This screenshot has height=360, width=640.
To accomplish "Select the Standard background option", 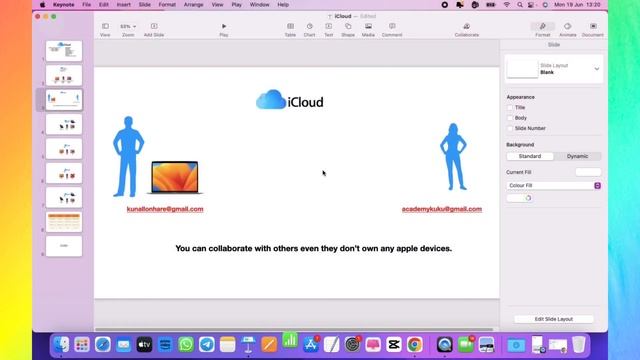I will (530, 156).
